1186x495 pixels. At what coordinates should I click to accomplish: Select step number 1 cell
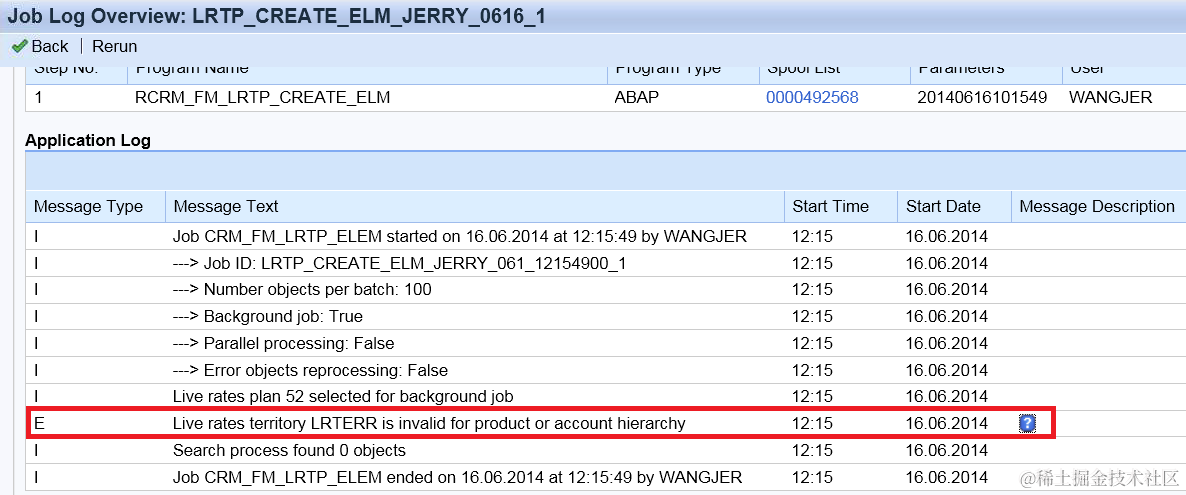tap(76, 97)
